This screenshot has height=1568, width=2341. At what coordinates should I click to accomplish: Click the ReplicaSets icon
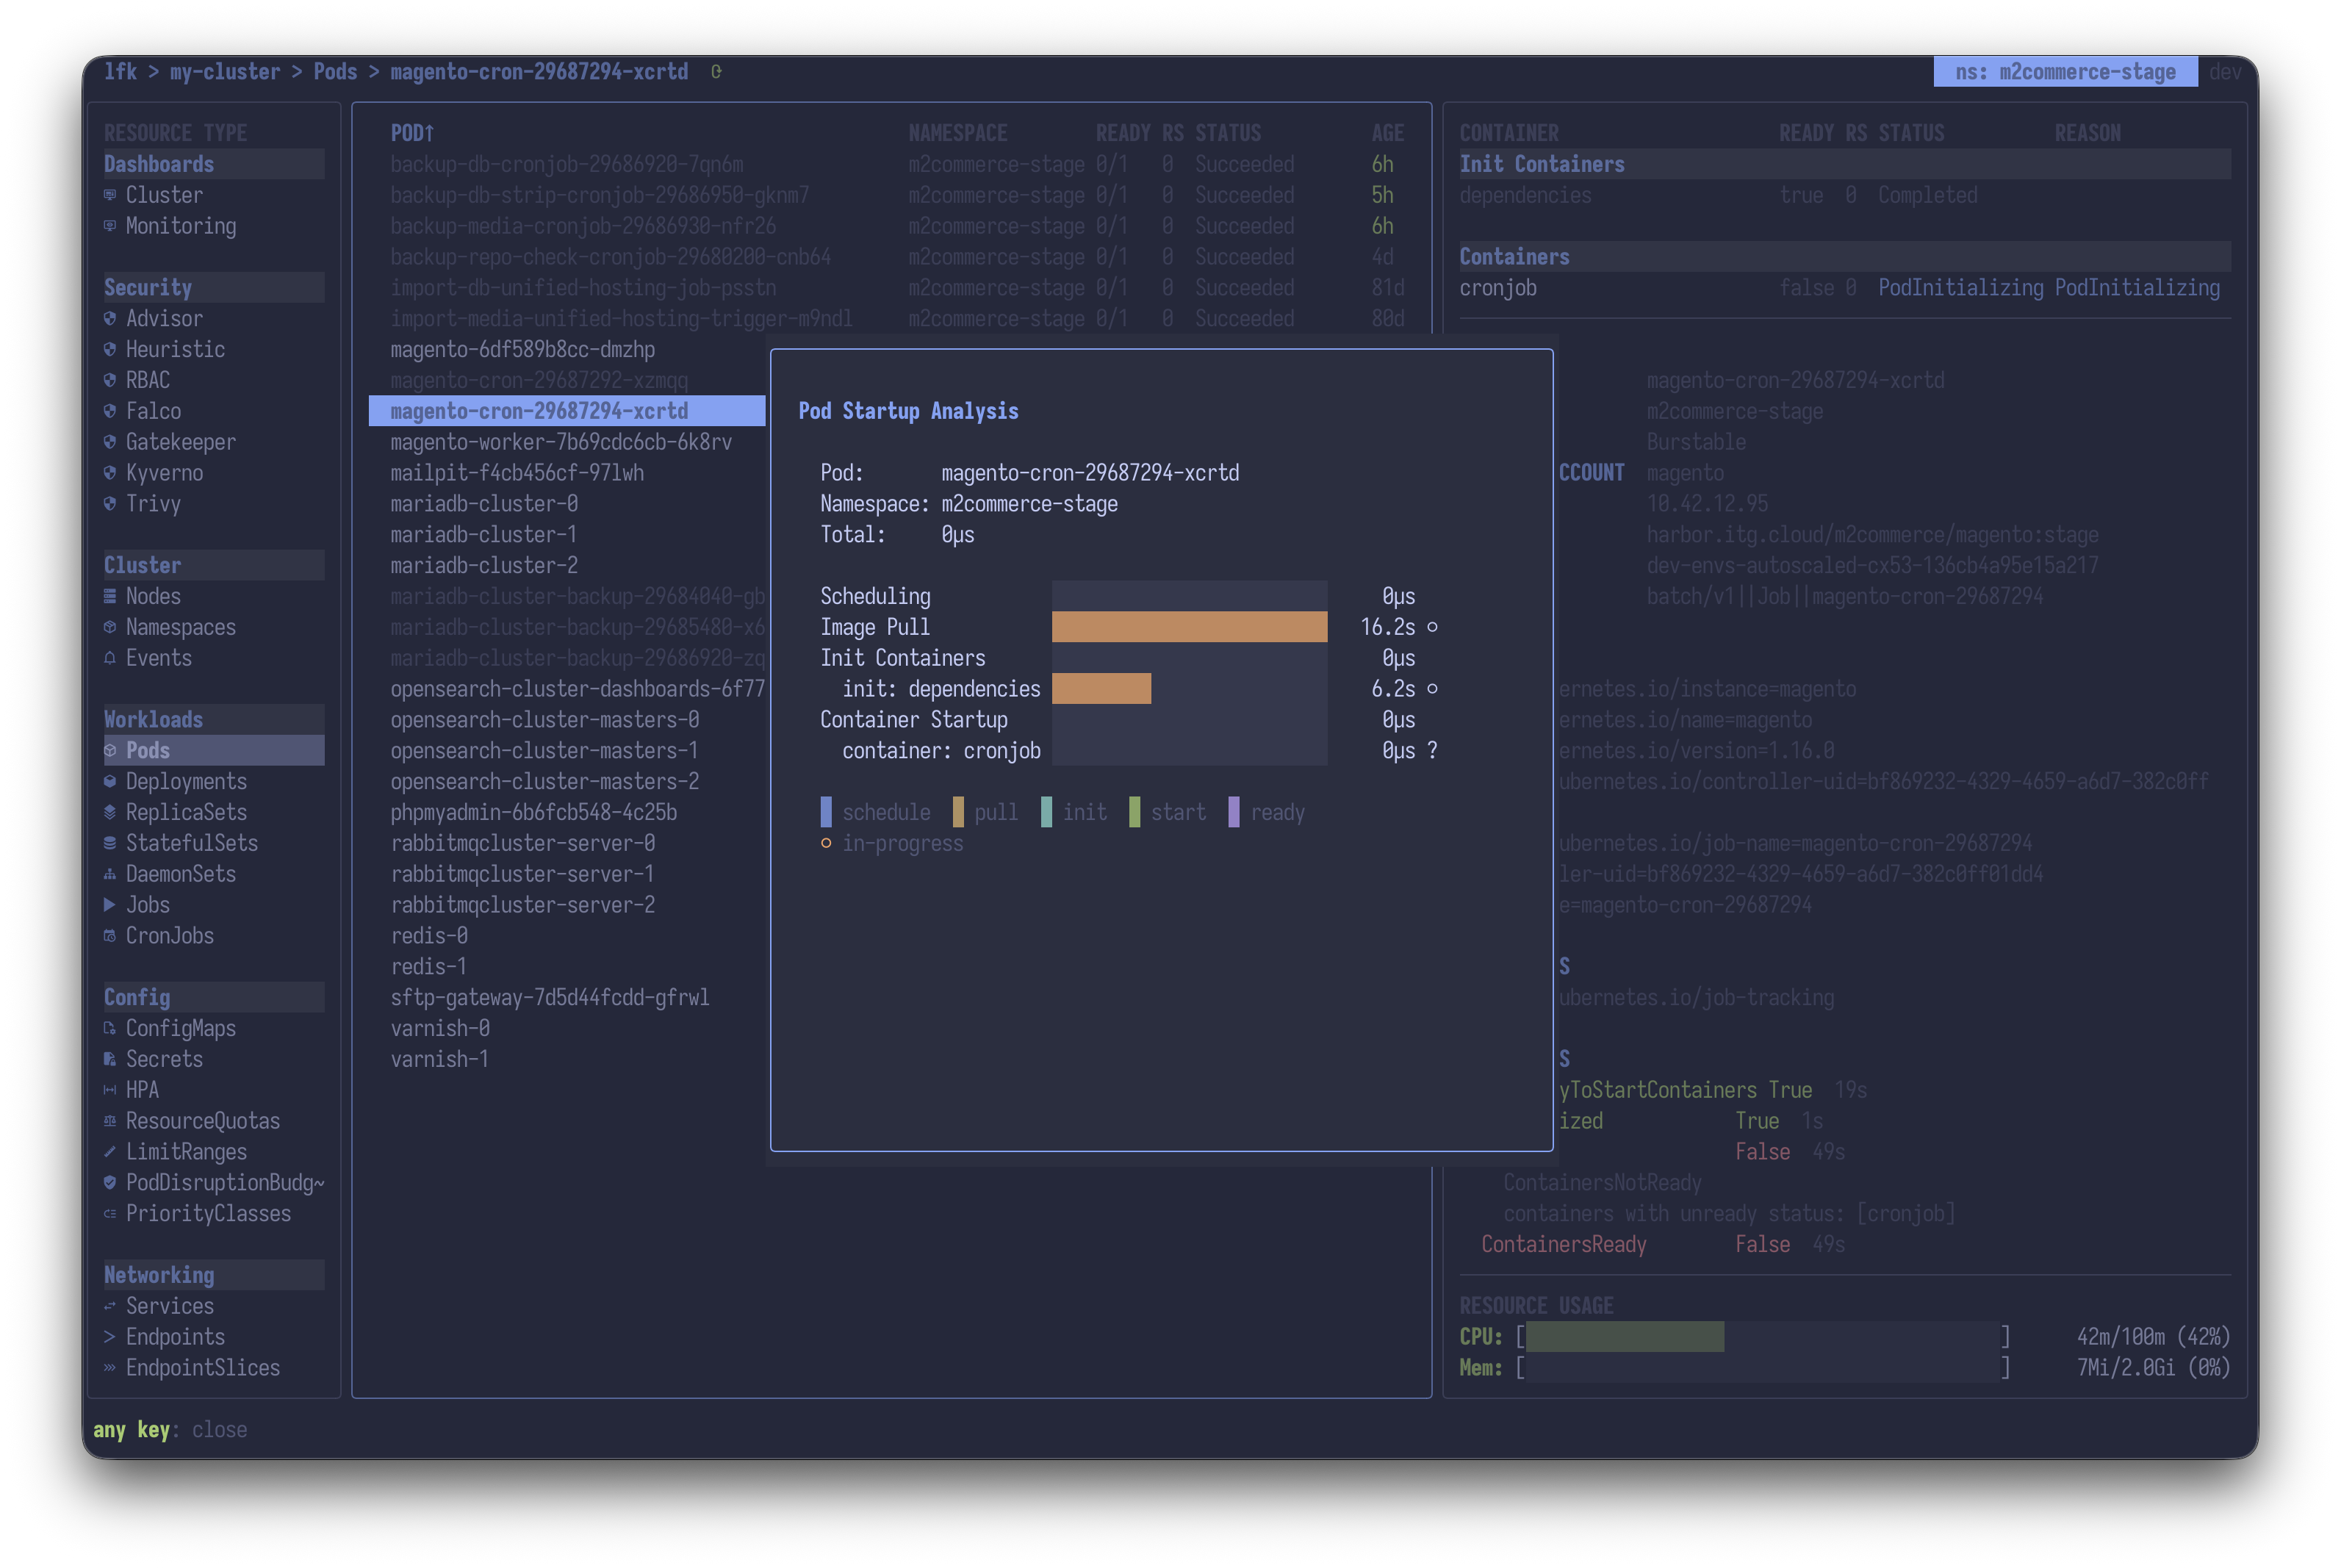point(110,812)
